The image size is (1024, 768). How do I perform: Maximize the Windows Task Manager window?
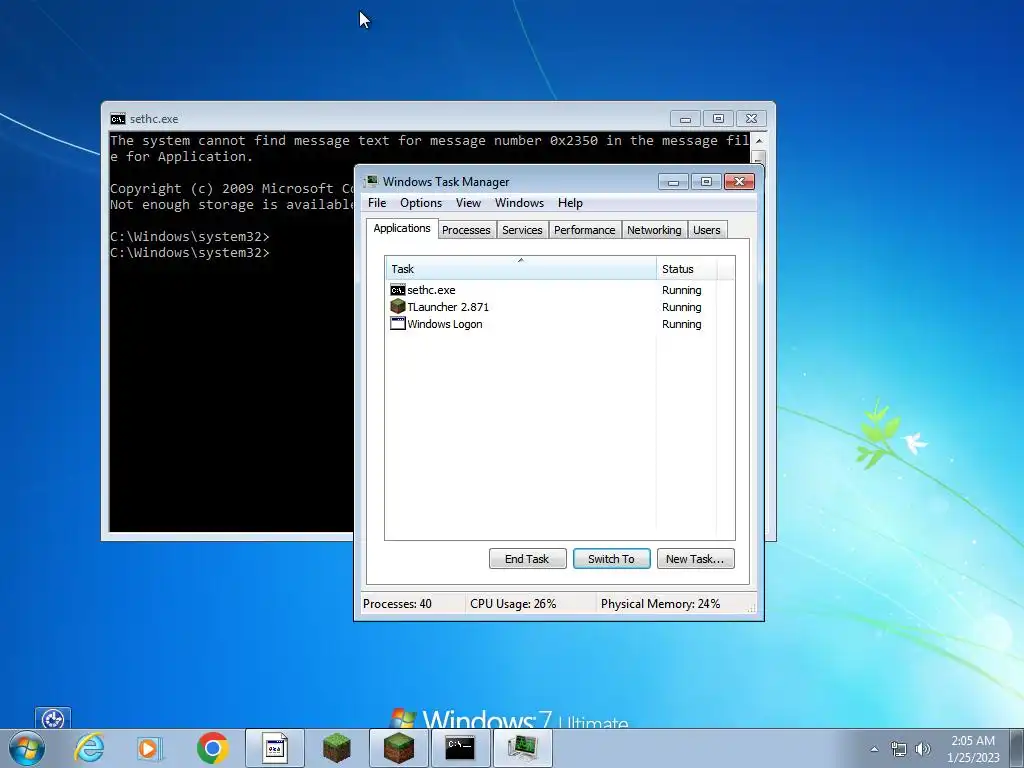pos(706,182)
